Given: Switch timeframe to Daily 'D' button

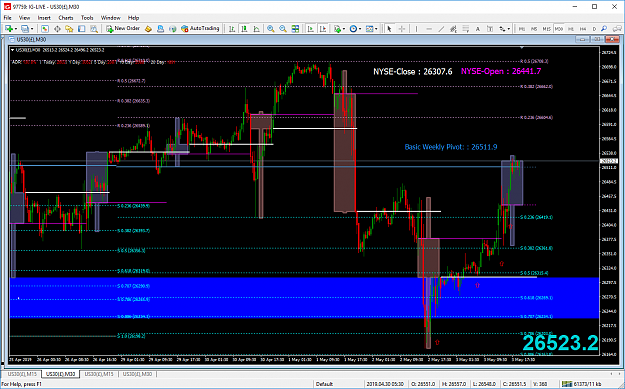Looking at the screenshot, I should 594,29.
